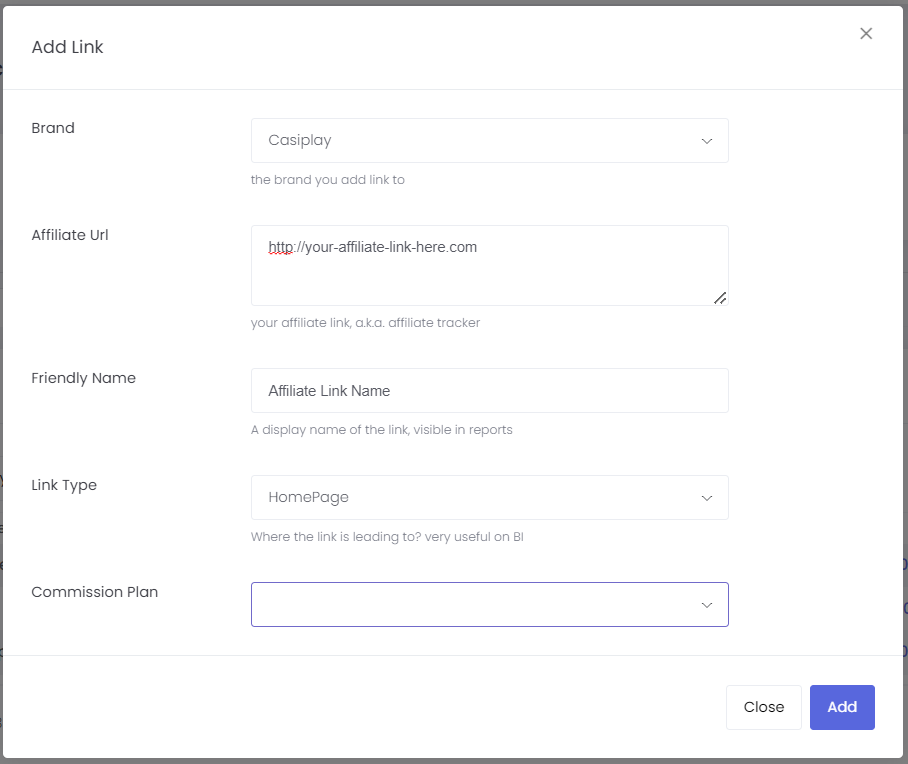Click the Friendly Name field label
The width and height of the screenshot is (908, 764).
pos(83,378)
